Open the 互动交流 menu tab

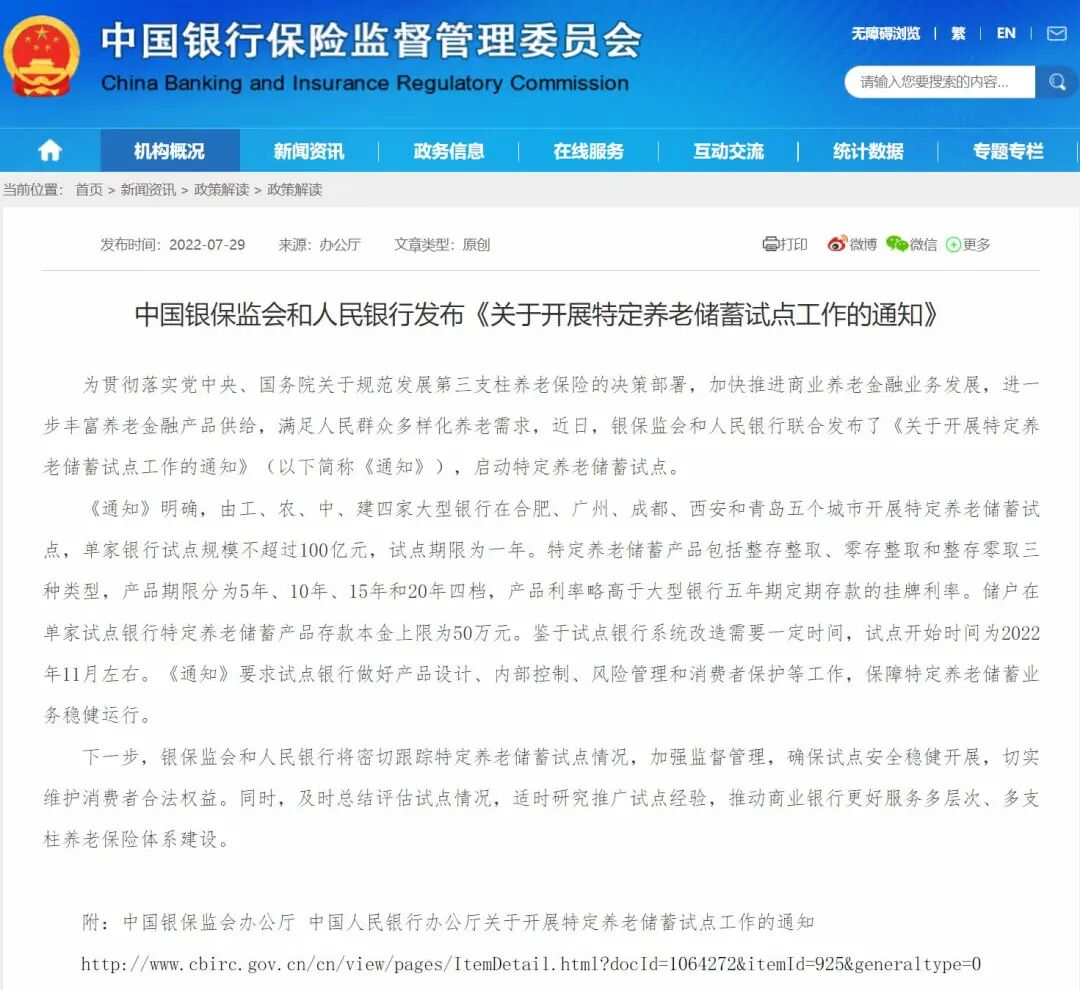(x=729, y=151)
